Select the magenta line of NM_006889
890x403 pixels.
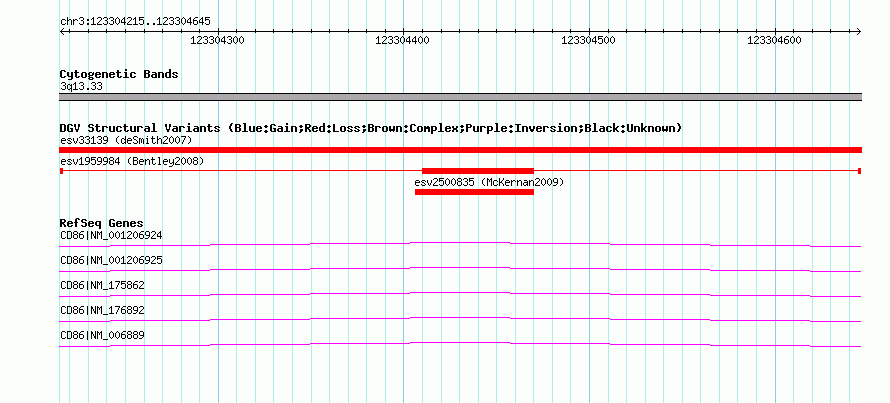pos(460,345)
